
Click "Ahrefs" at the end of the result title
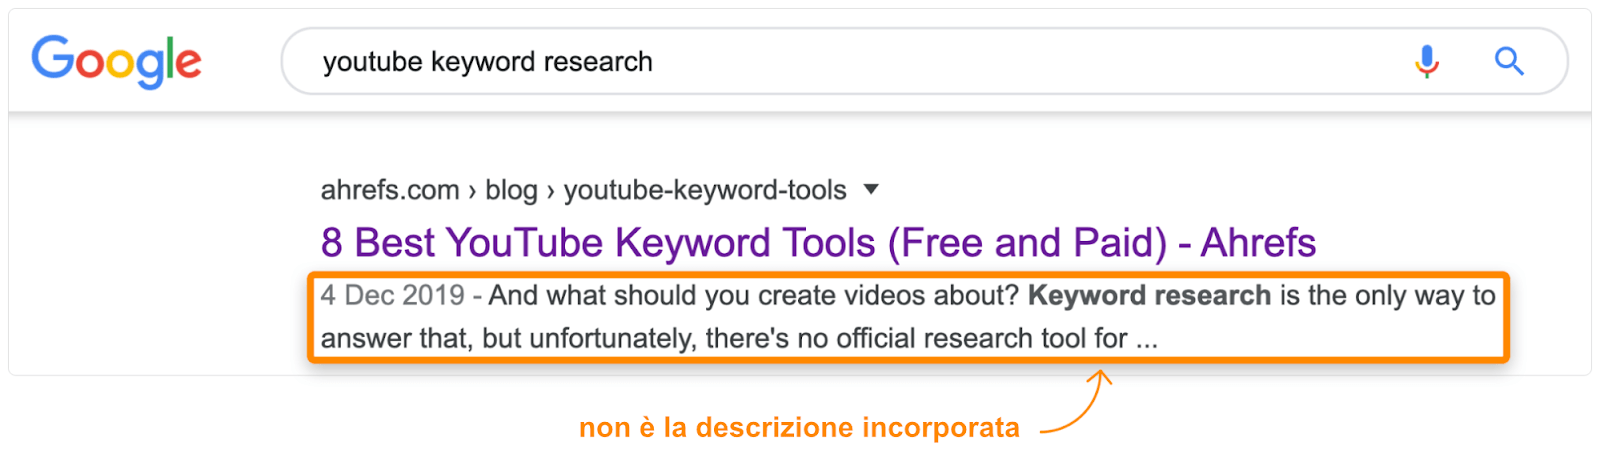click(x=1258, y=243)
